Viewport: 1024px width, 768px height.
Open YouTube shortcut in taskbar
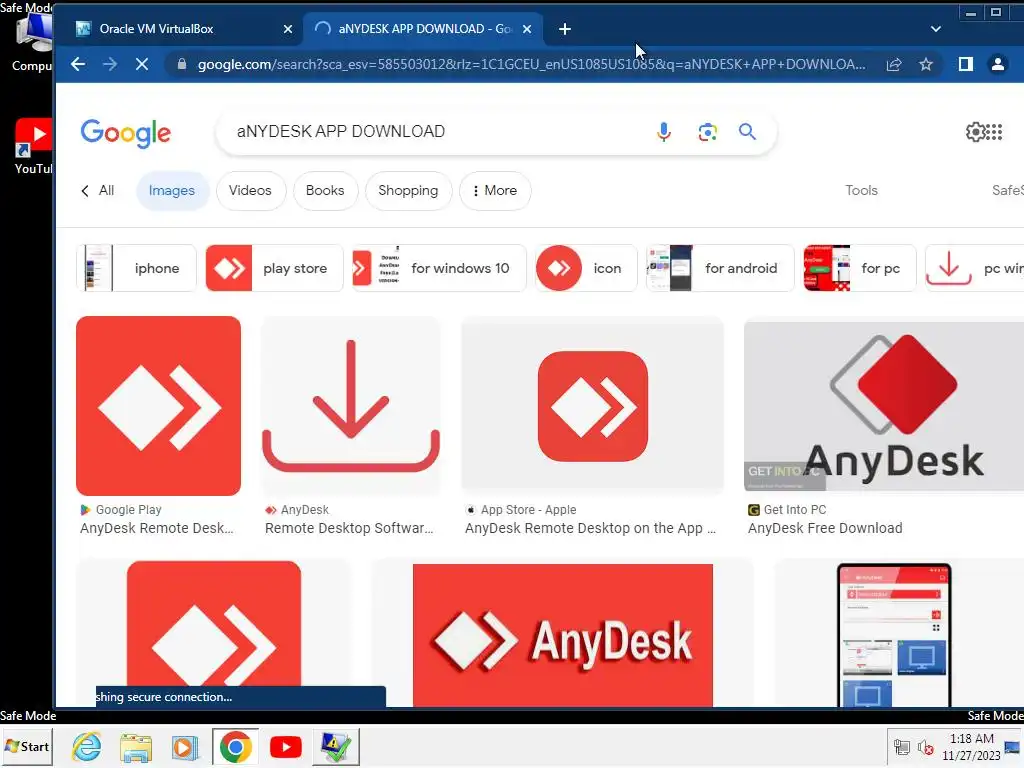coord(285,746)
